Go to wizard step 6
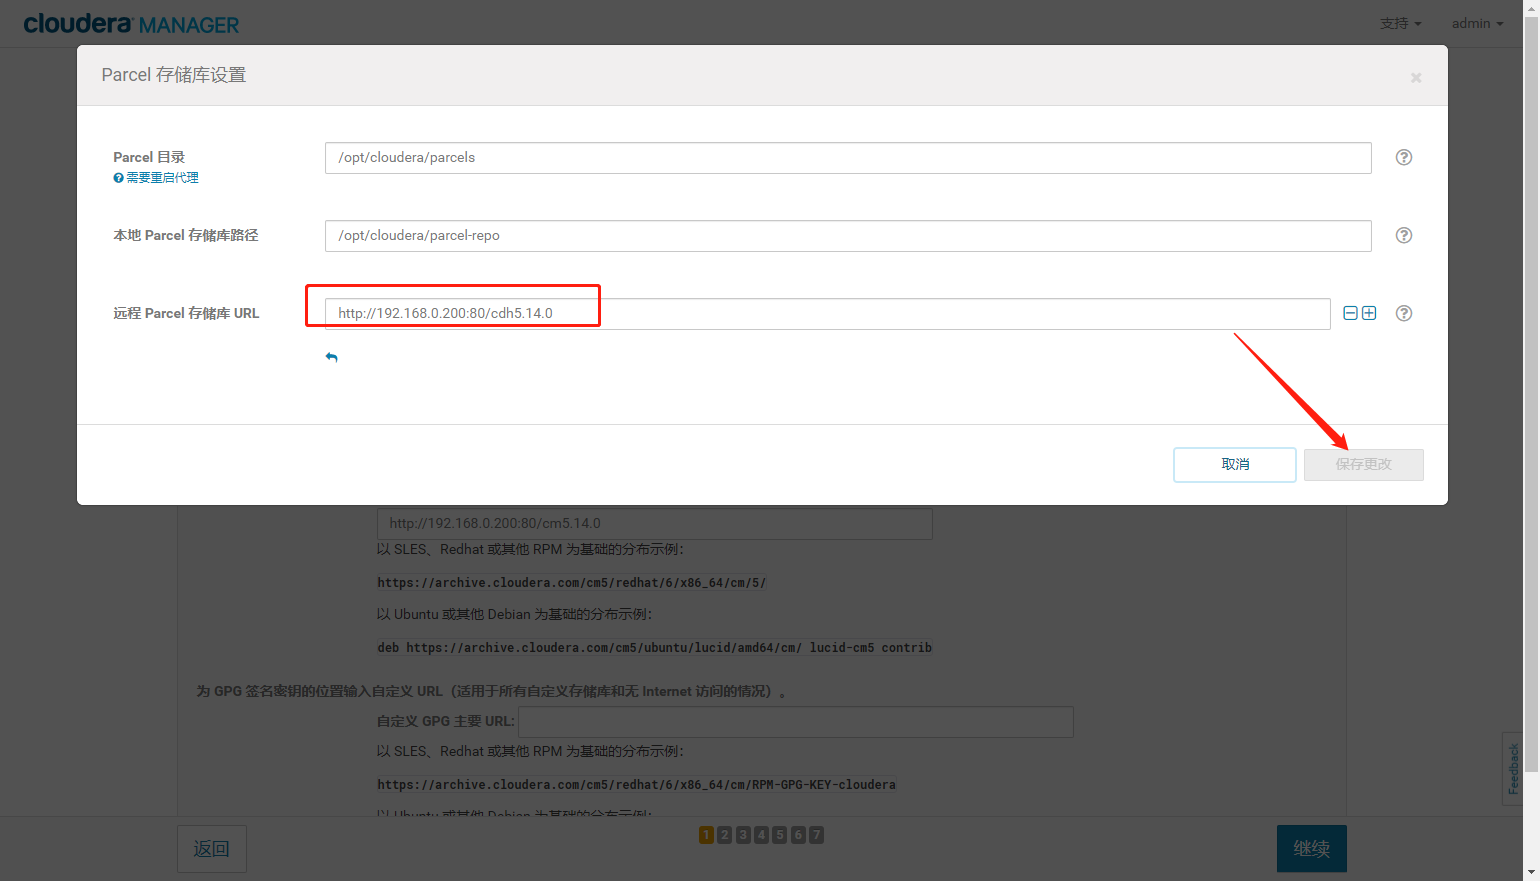 point(798,834)
